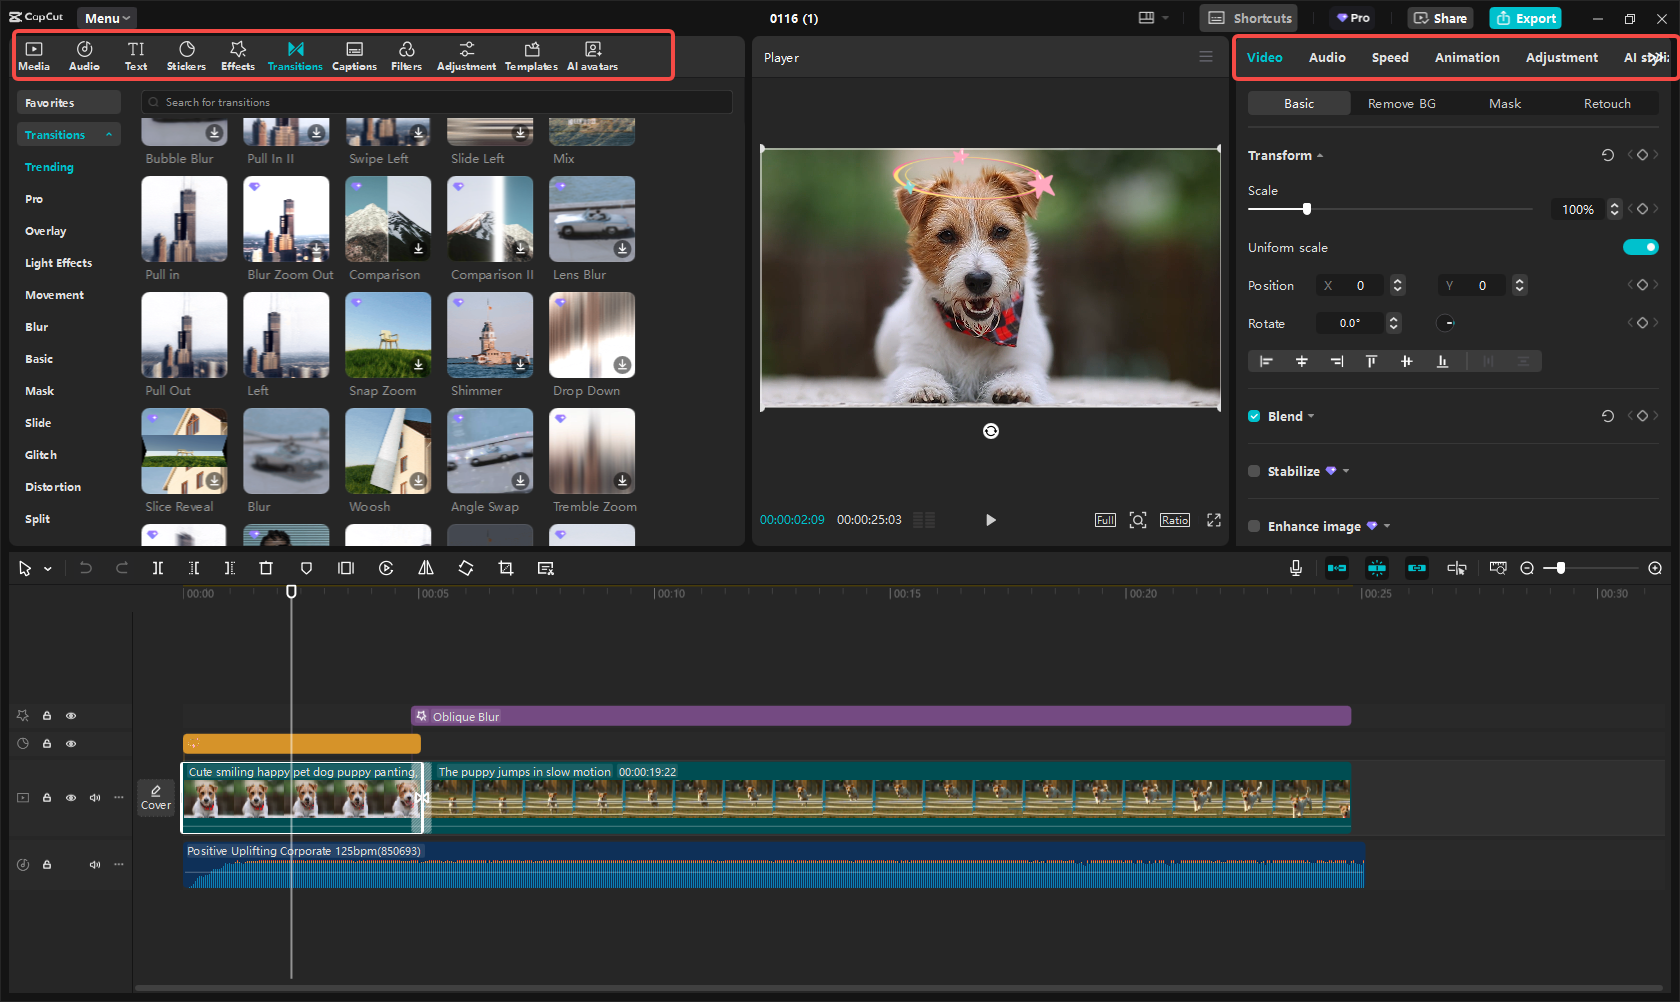1680x1002 pixels.
Task: Toggle the Uniform scale switch
Action: pyautogui.click(x=1640, y=247)
